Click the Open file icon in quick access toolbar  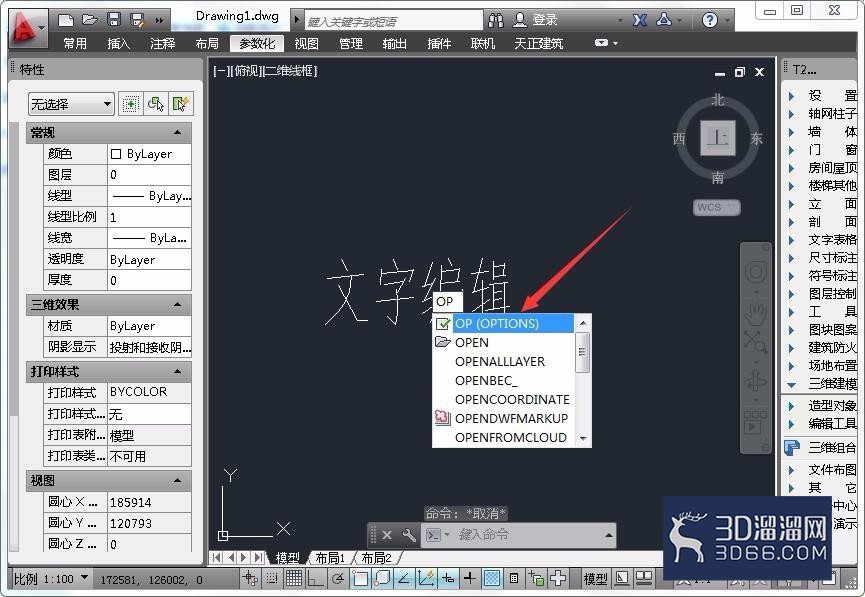[89, 20]
